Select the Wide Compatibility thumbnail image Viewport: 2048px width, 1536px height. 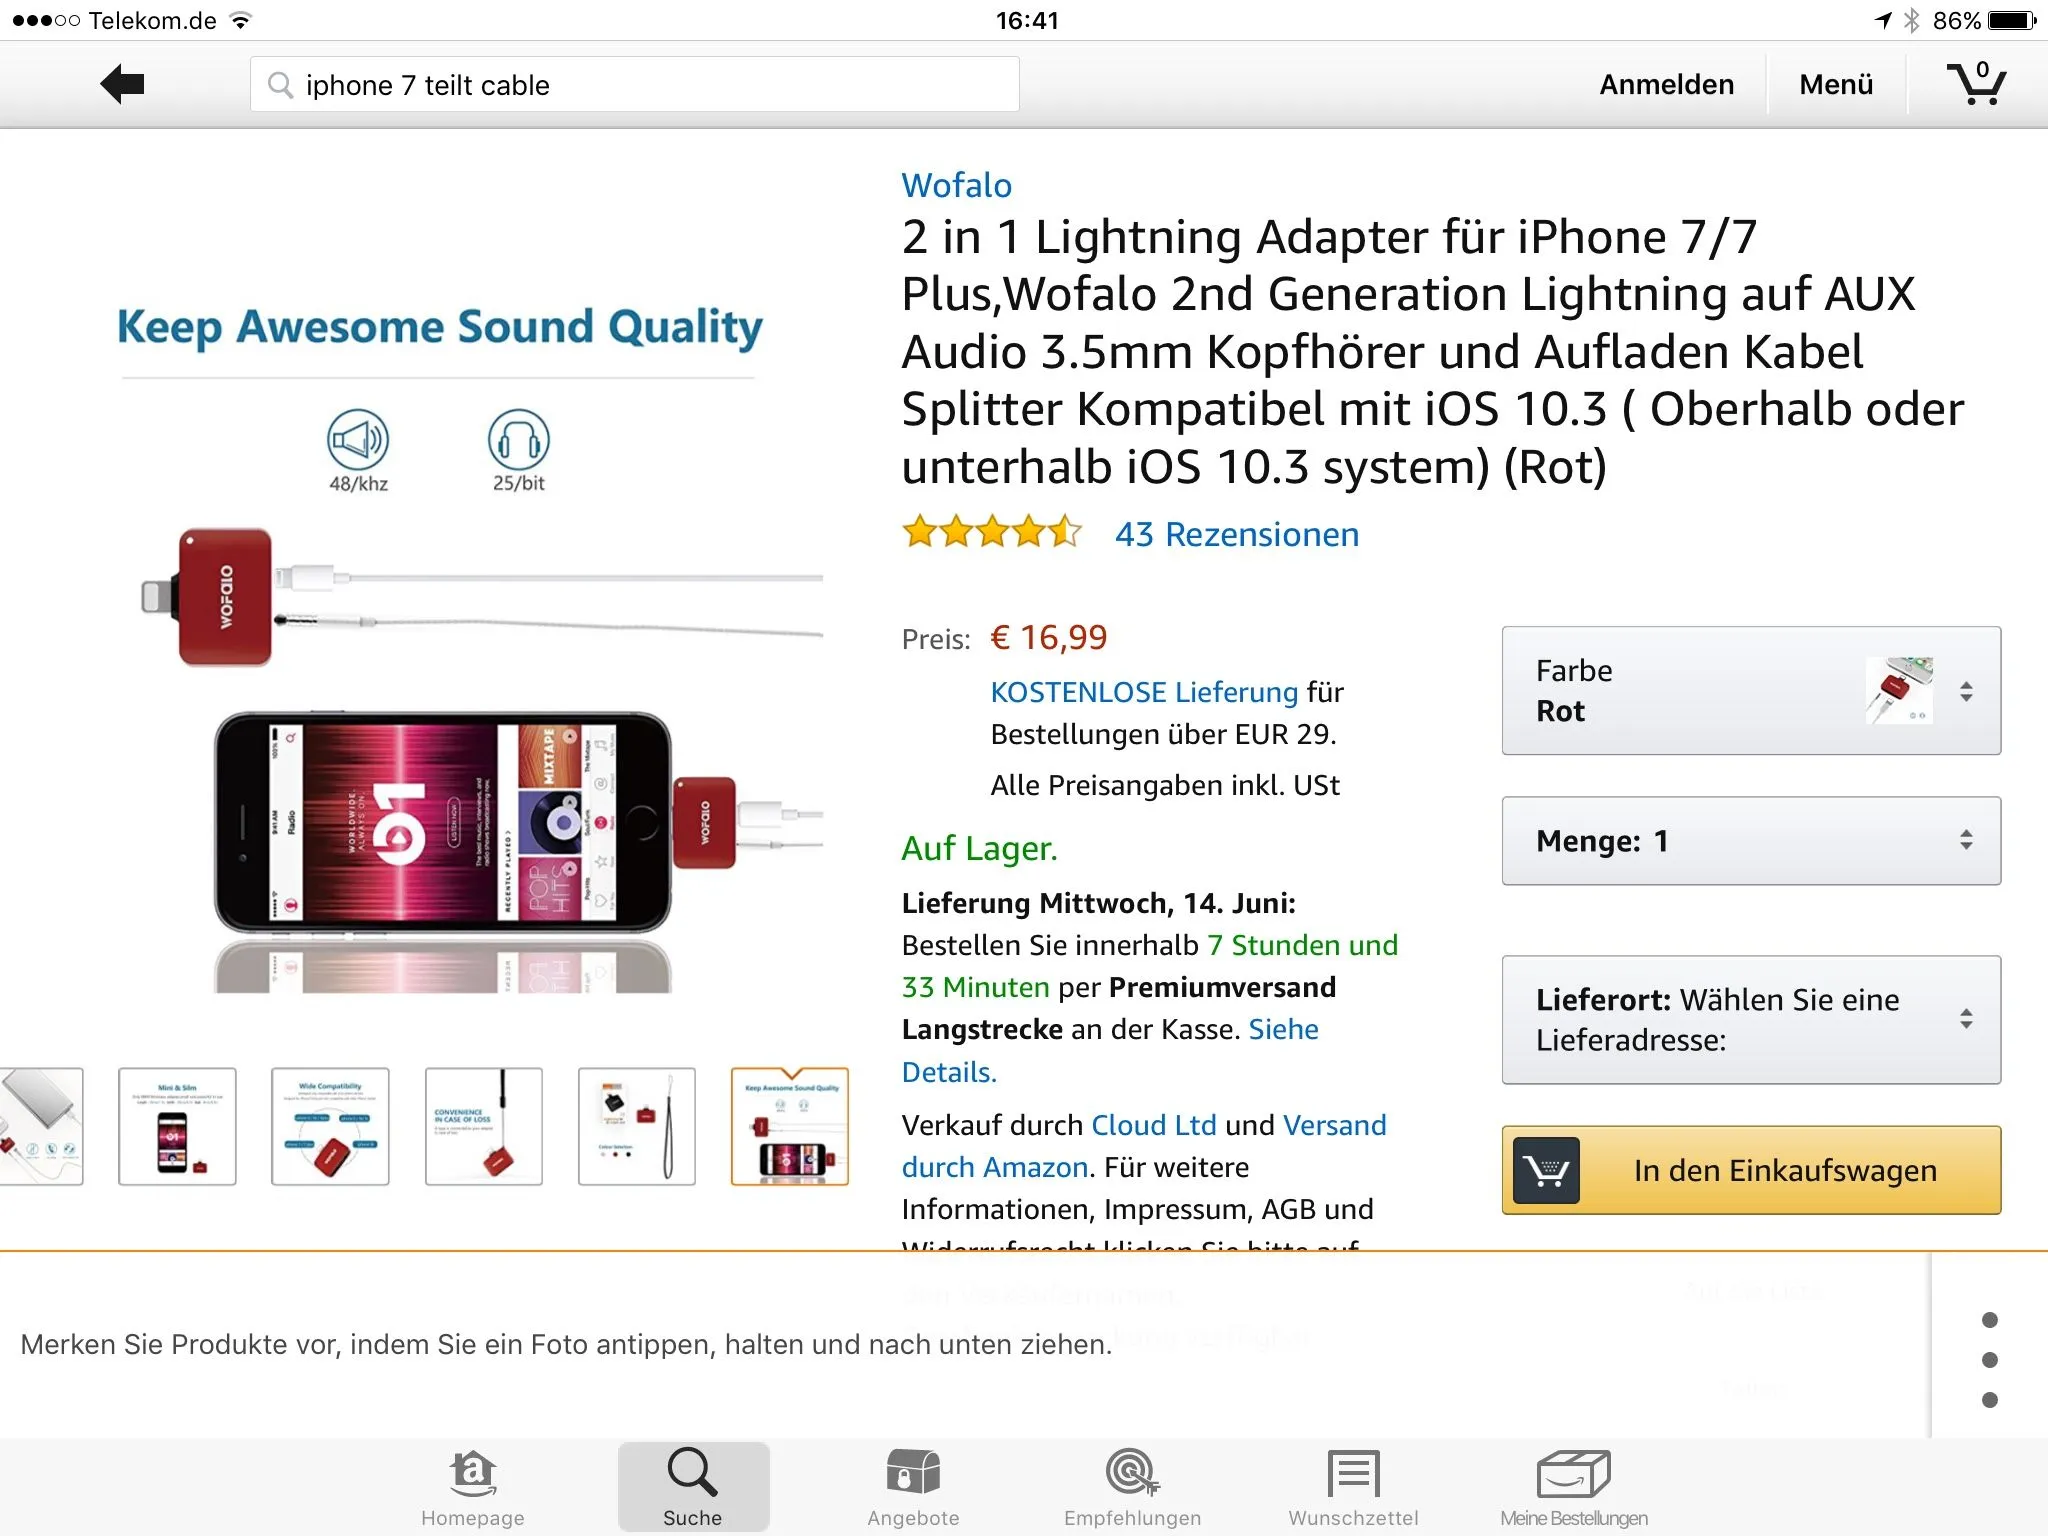click(330, 1127)
